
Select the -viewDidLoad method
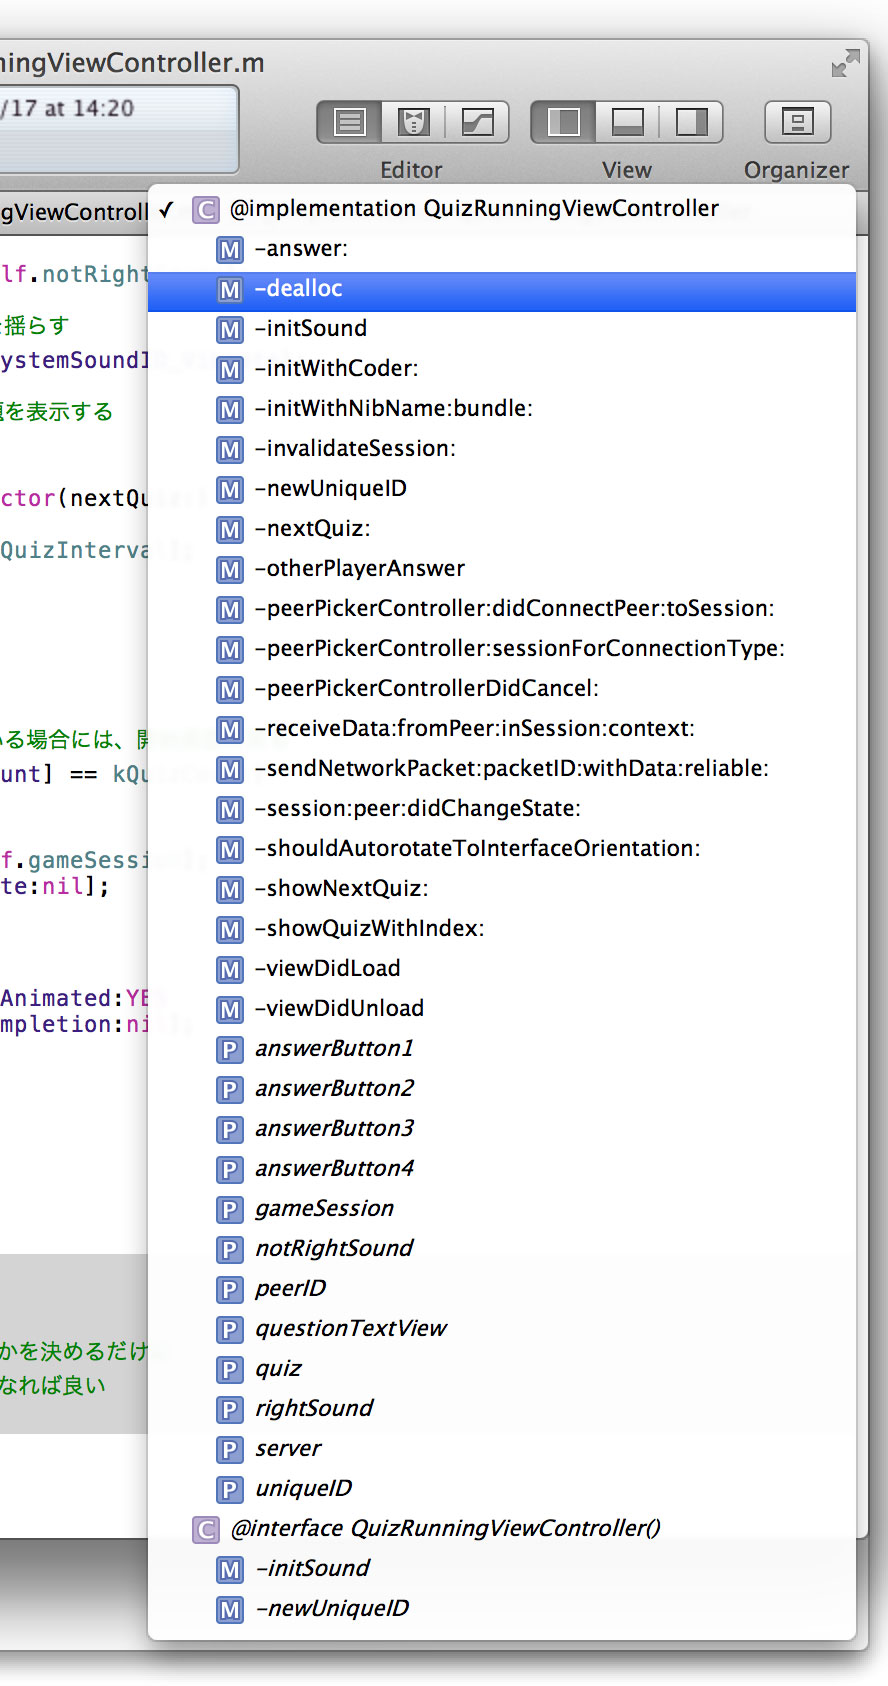tap(502, 969)
